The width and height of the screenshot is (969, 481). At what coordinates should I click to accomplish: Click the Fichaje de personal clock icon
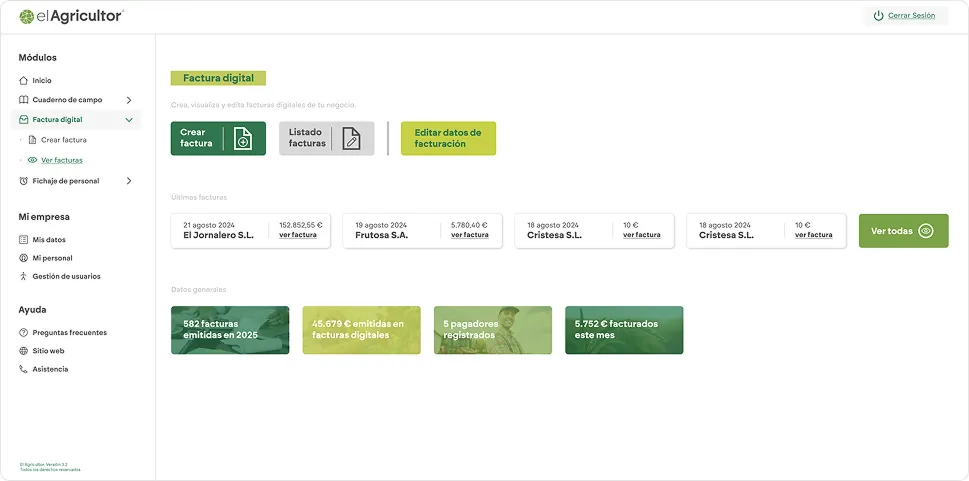[24, 181]
